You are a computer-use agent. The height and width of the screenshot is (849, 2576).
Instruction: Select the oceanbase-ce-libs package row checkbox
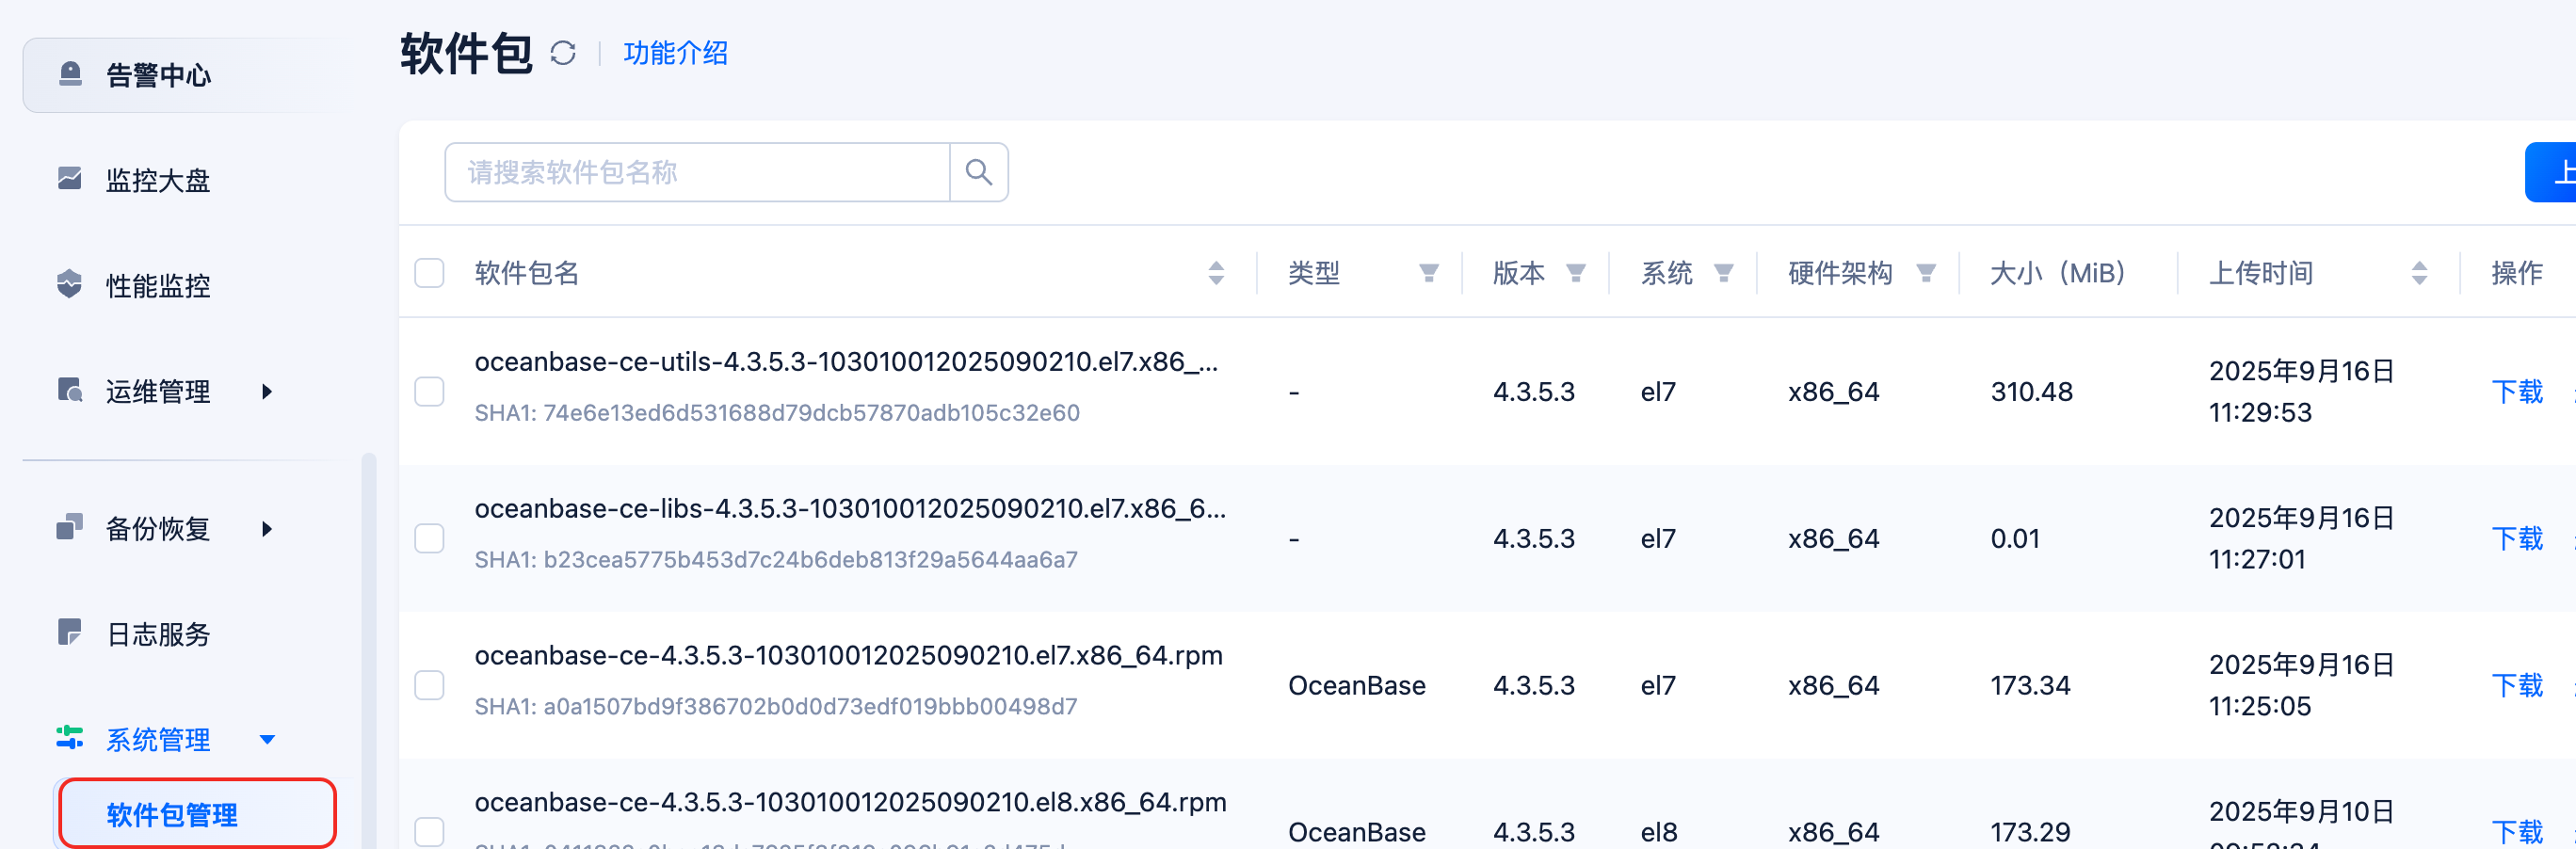tap(430, 538)
